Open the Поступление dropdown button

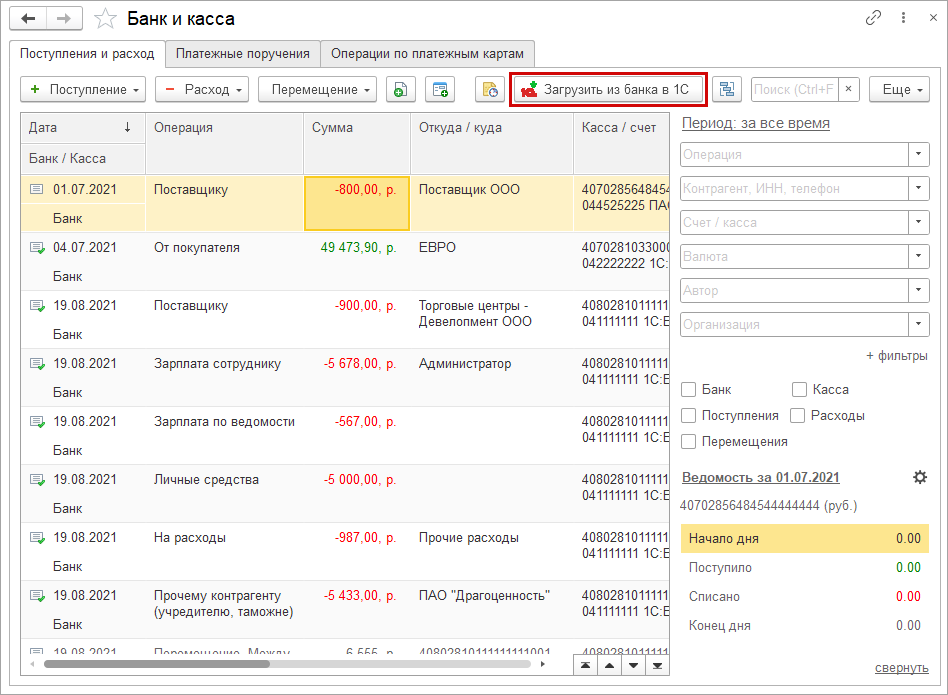pyautogui.click(x=83, y=90)
